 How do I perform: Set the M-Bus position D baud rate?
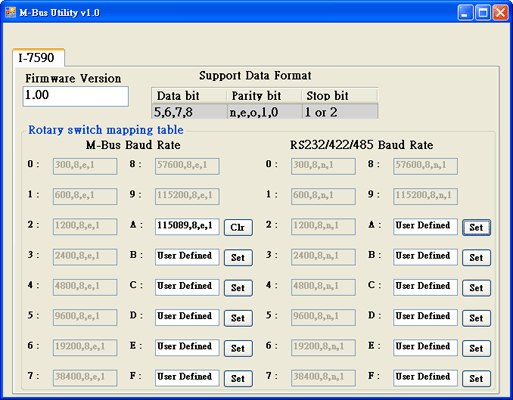(238, 318)
